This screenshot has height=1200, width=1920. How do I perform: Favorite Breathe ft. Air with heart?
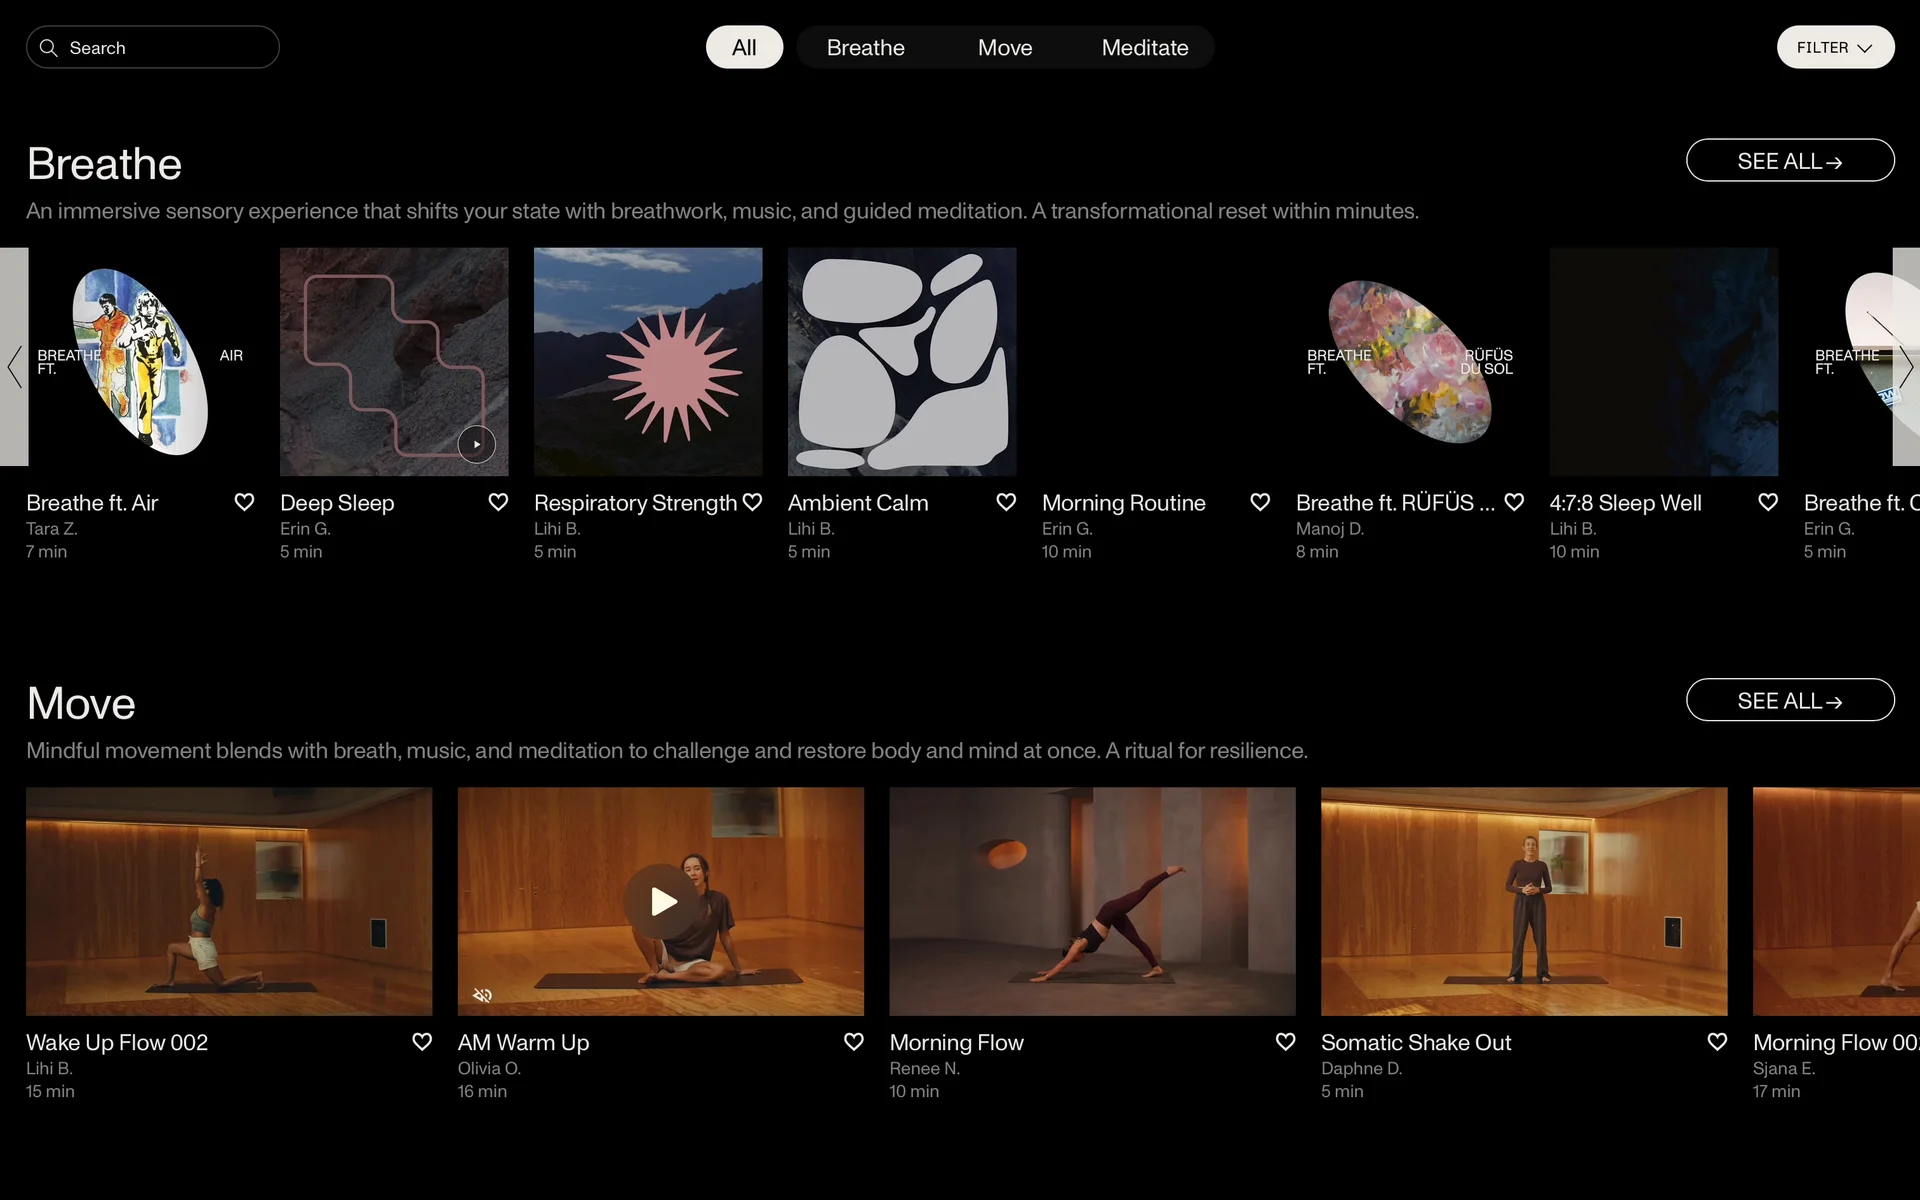pyautogui.click(x=244, y=502)
